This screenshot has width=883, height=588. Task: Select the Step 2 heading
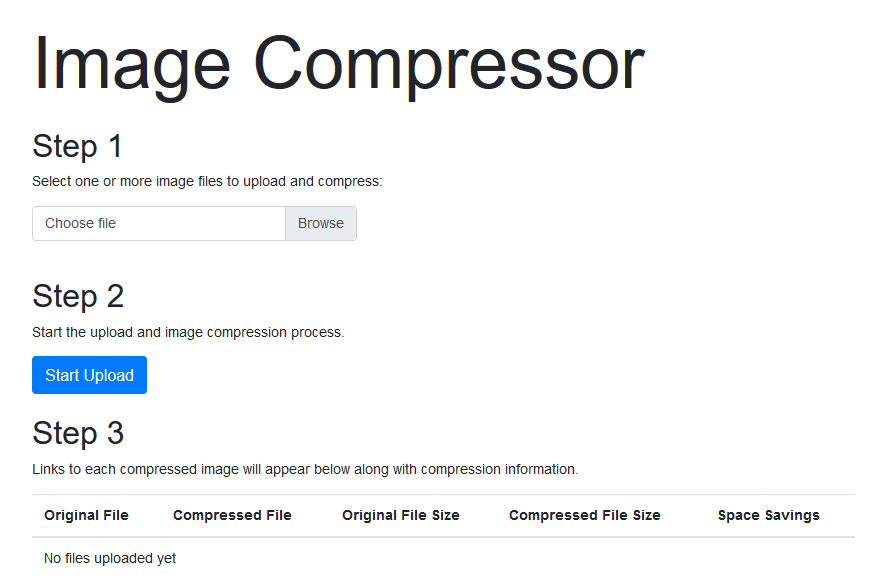click(77, 296)
